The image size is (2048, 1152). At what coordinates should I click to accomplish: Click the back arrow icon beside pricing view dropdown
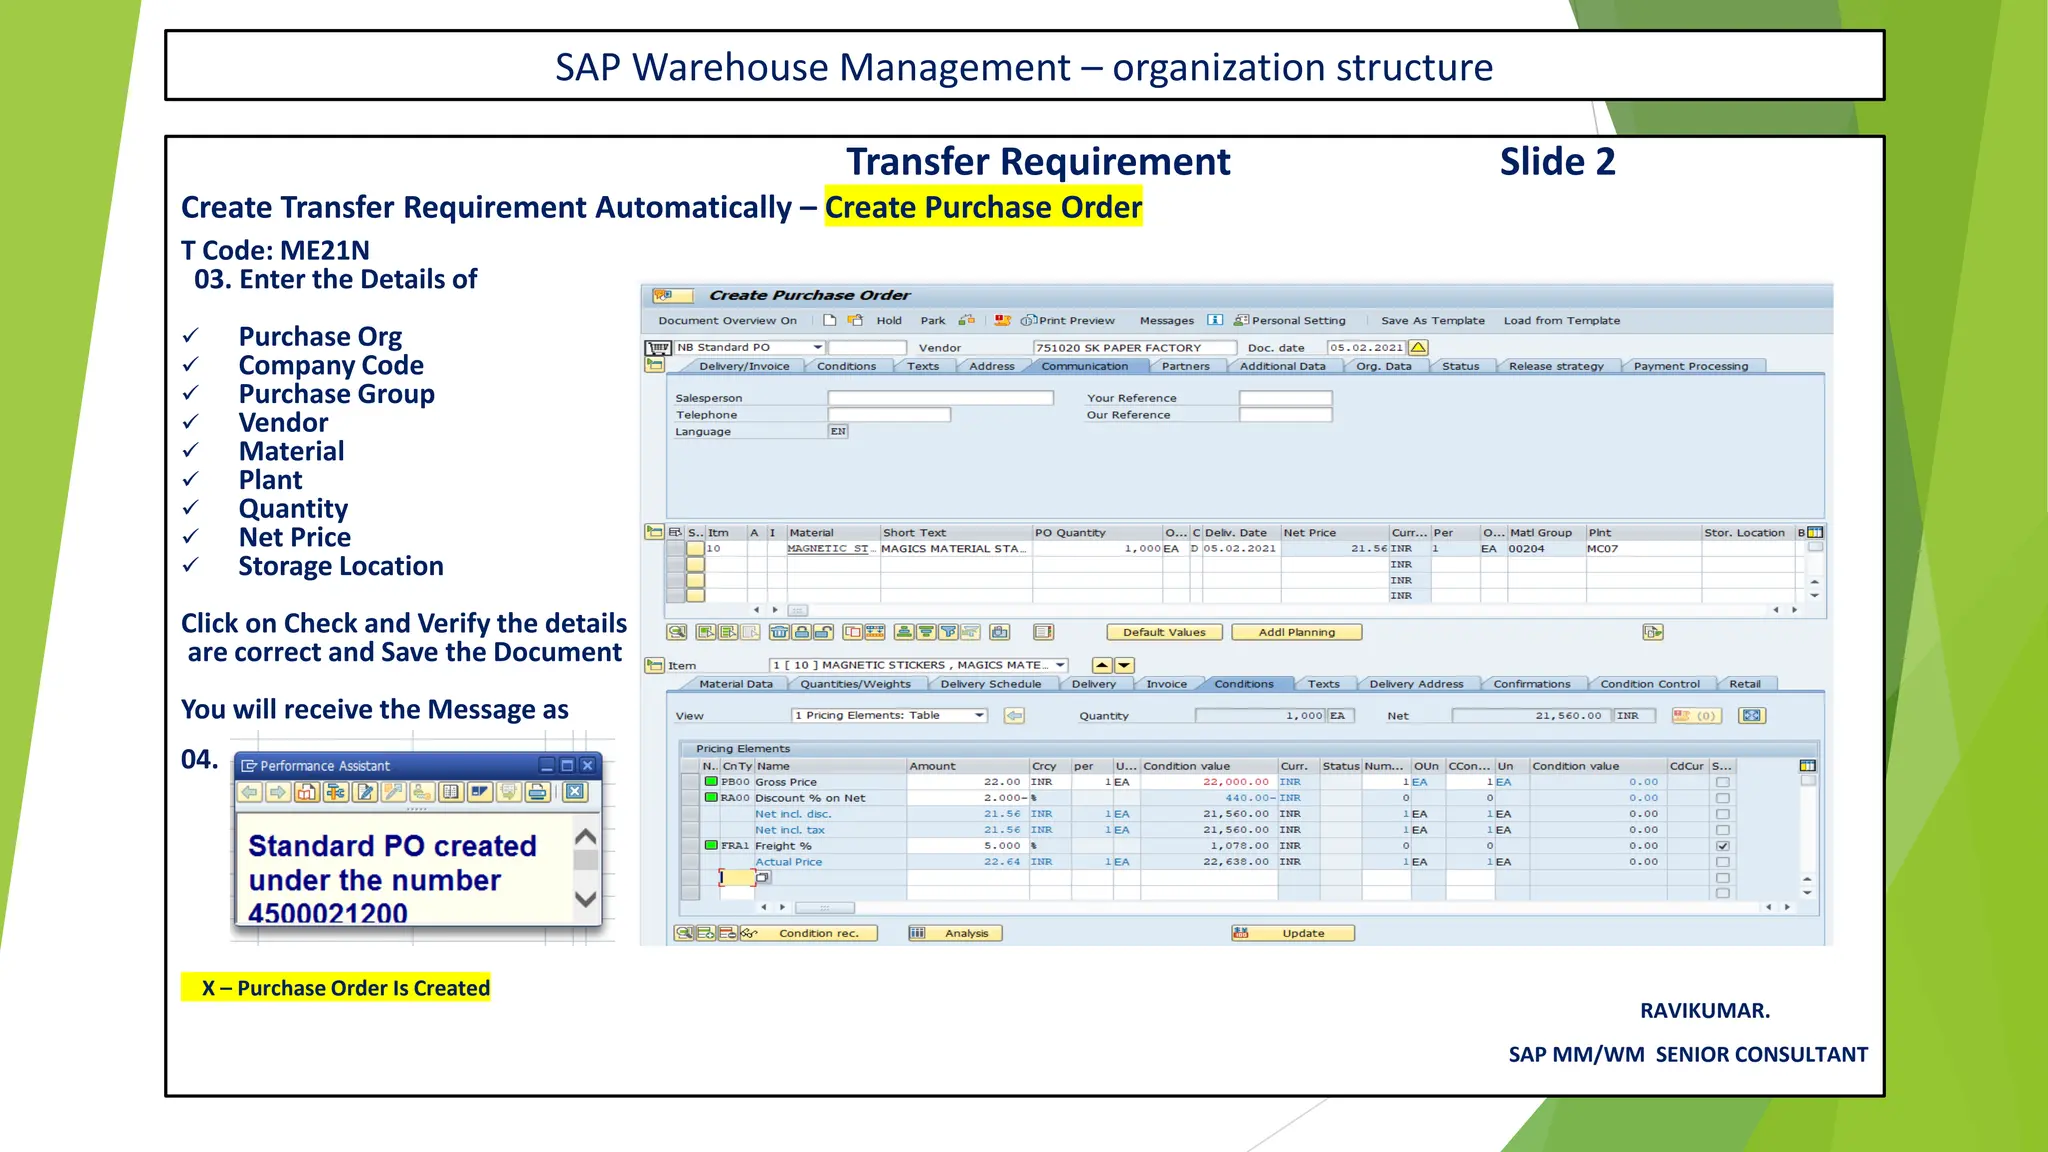[x=1014, y=715]
